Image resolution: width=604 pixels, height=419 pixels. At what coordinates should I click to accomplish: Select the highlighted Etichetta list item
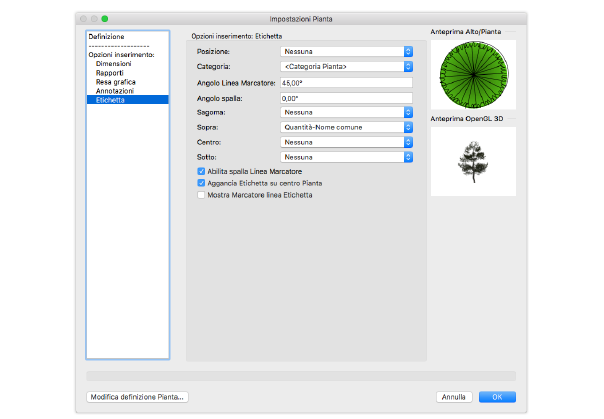tap(128, 100)
